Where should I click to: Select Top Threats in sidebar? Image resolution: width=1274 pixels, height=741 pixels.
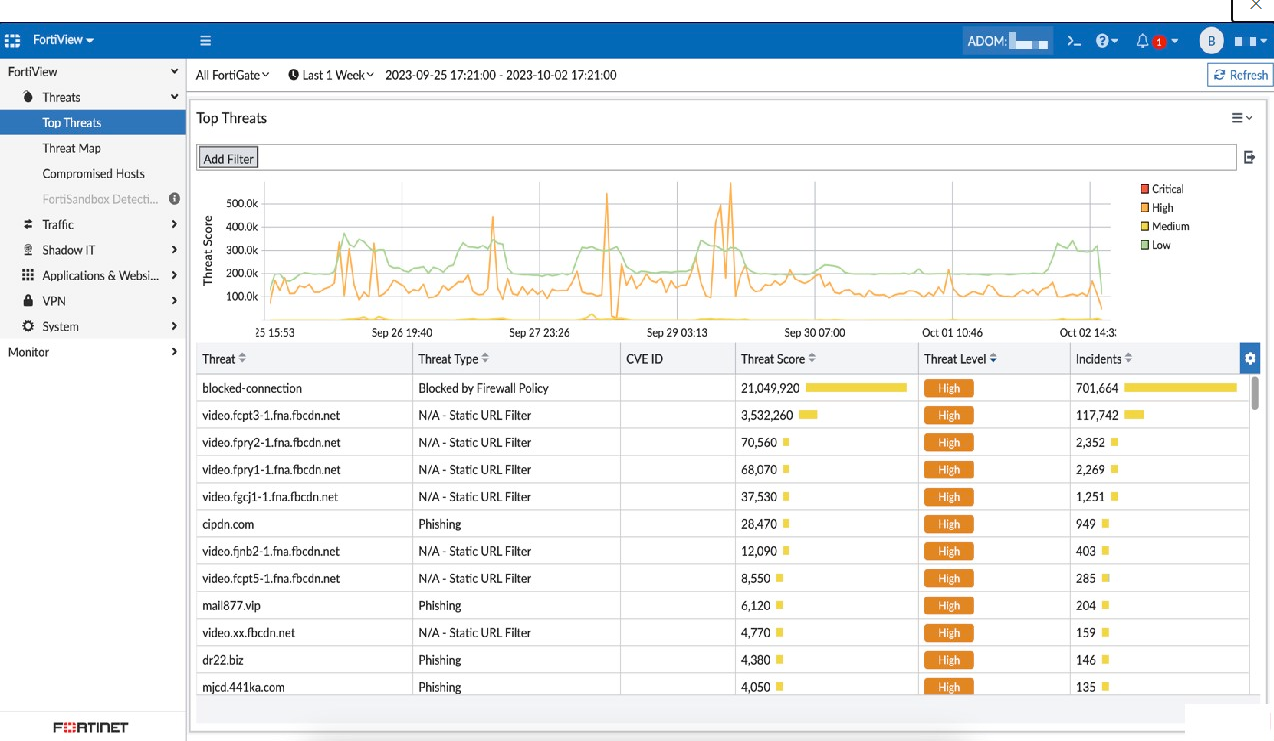point(93,123)
